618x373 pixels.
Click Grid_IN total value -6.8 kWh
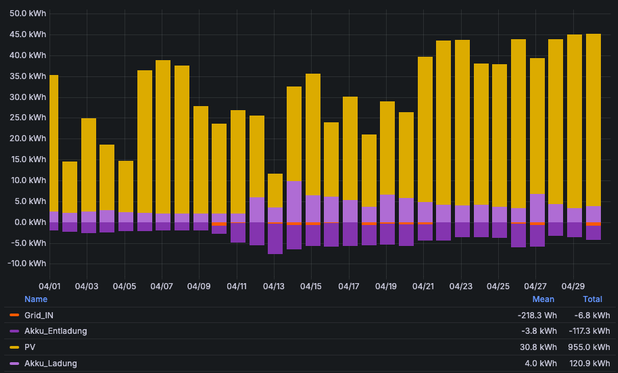point(592,315)
